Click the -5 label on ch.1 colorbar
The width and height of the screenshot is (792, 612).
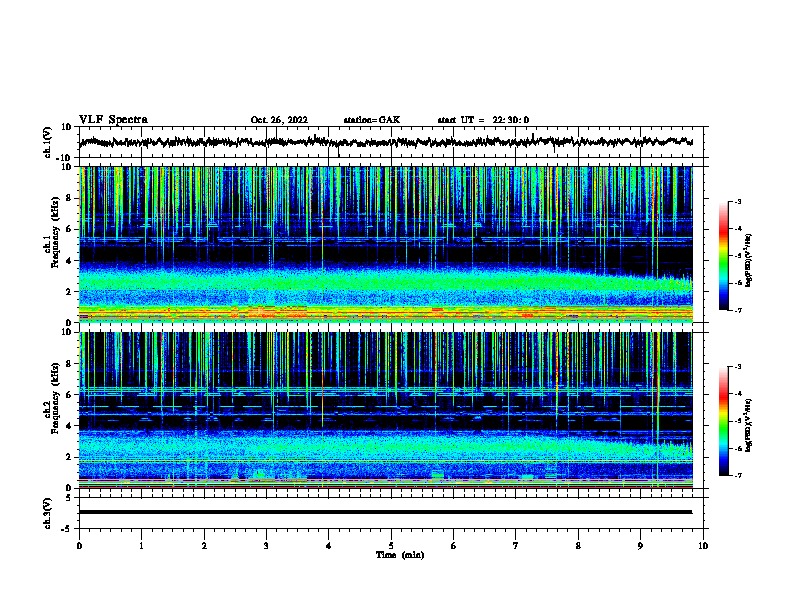[738, 256]
